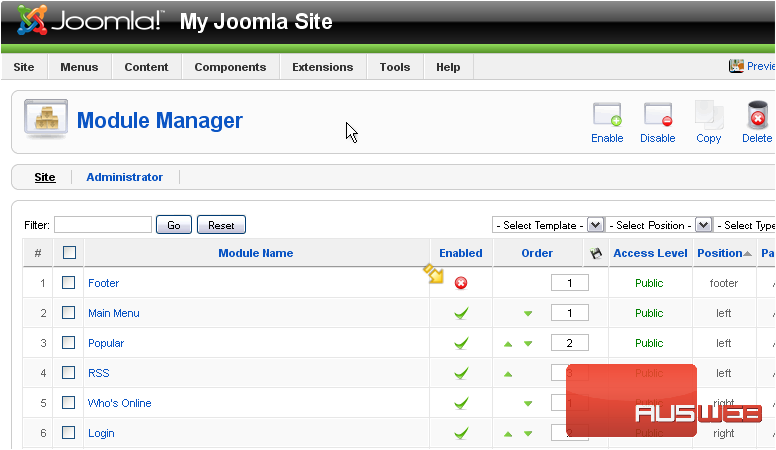Viewport: 776px width, 450px height.
Task: Click the Filter text input field
Action: pos(103,225)
